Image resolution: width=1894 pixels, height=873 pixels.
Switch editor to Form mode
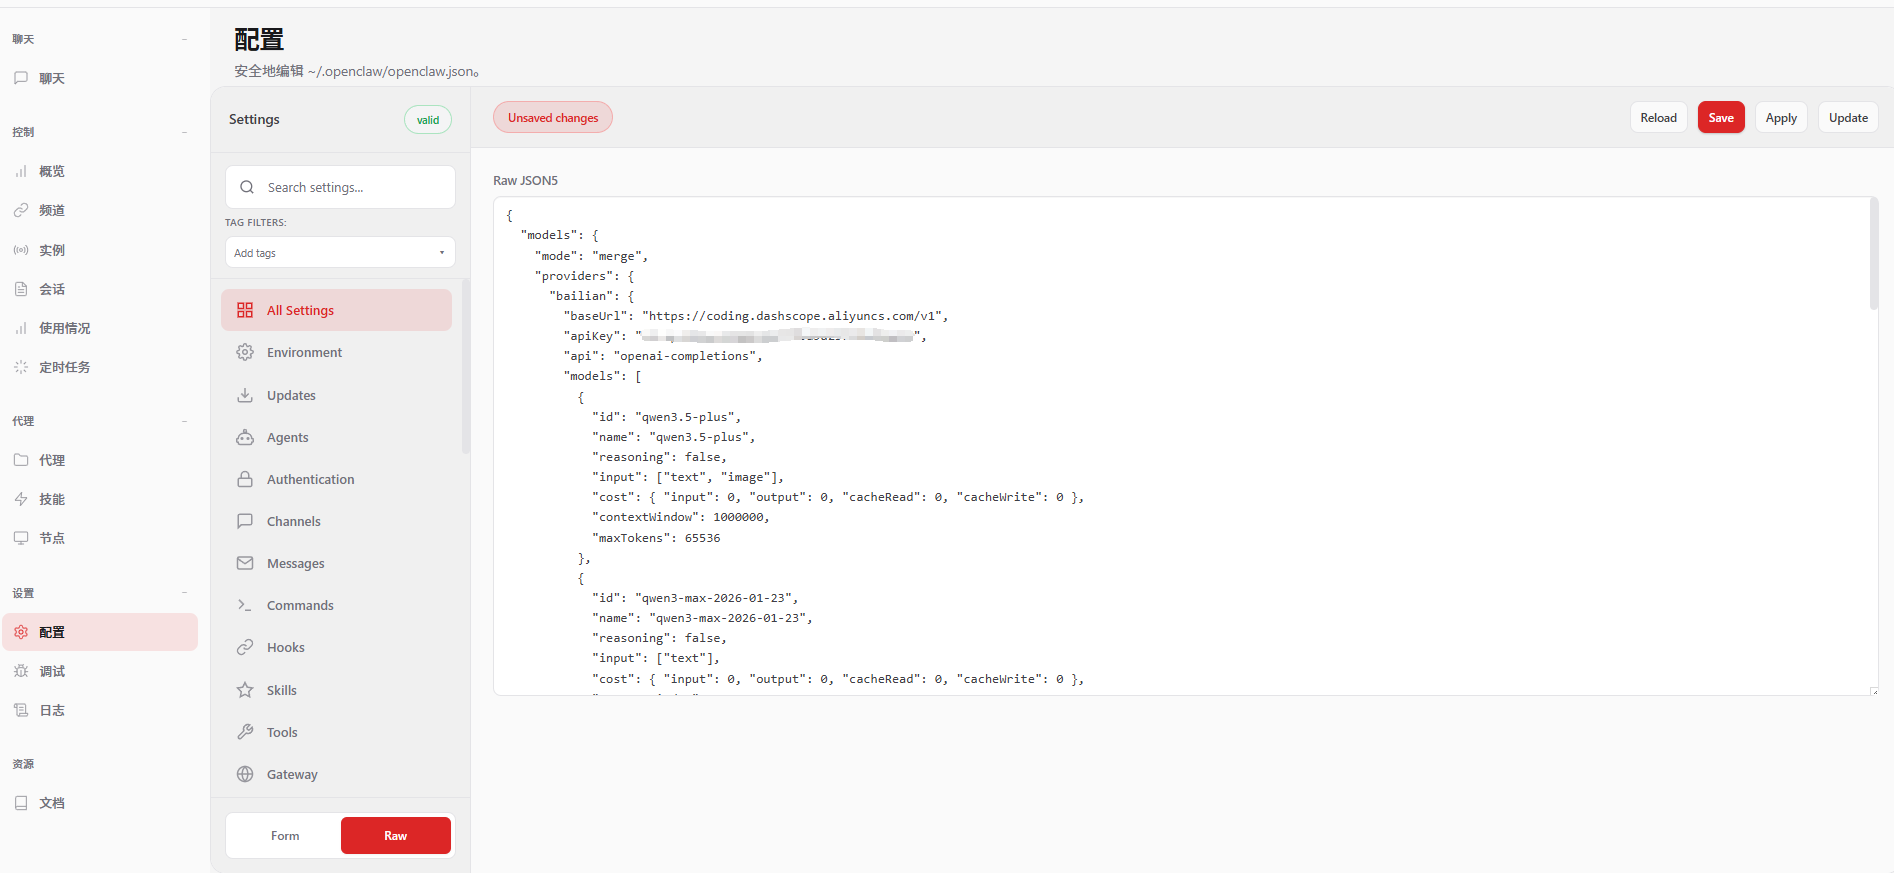point(285,836)
